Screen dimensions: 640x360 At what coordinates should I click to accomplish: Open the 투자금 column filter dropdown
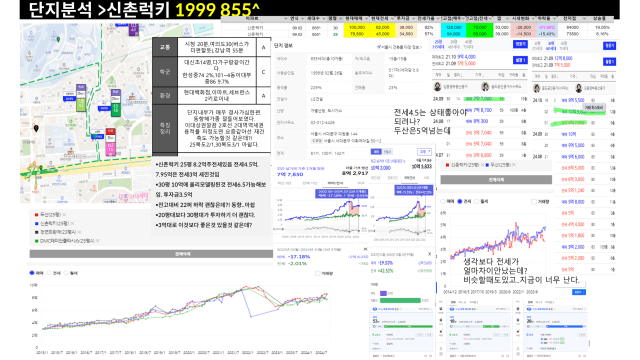[x=413, y=19]
